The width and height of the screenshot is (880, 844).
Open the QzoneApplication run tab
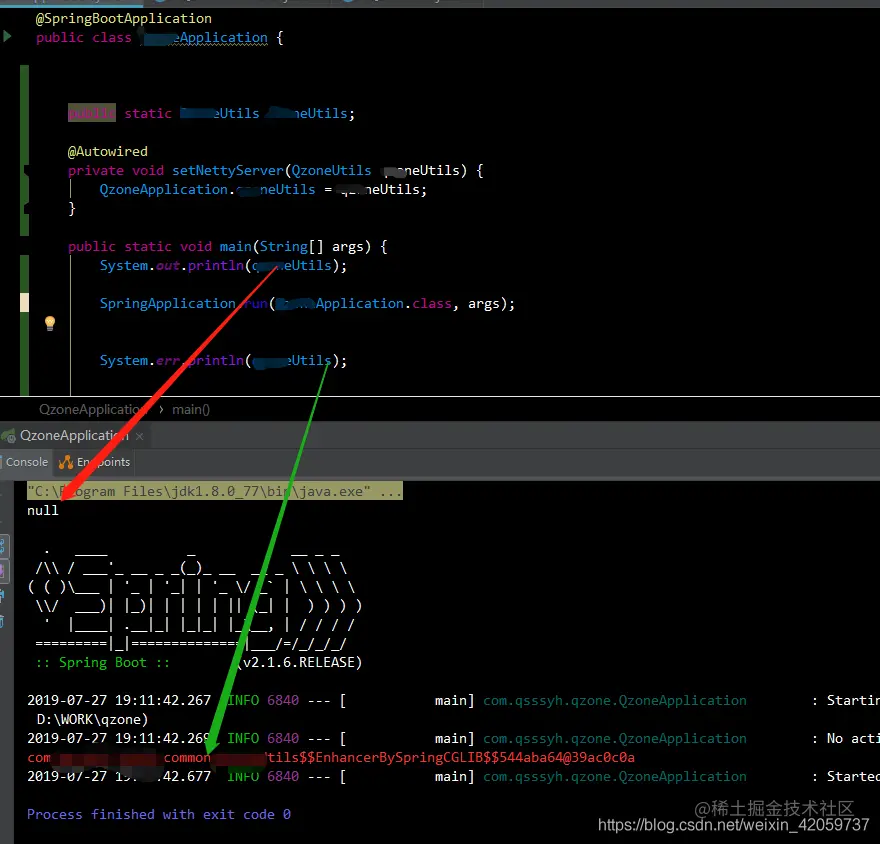pyautogui.click(x=74, y=435)
